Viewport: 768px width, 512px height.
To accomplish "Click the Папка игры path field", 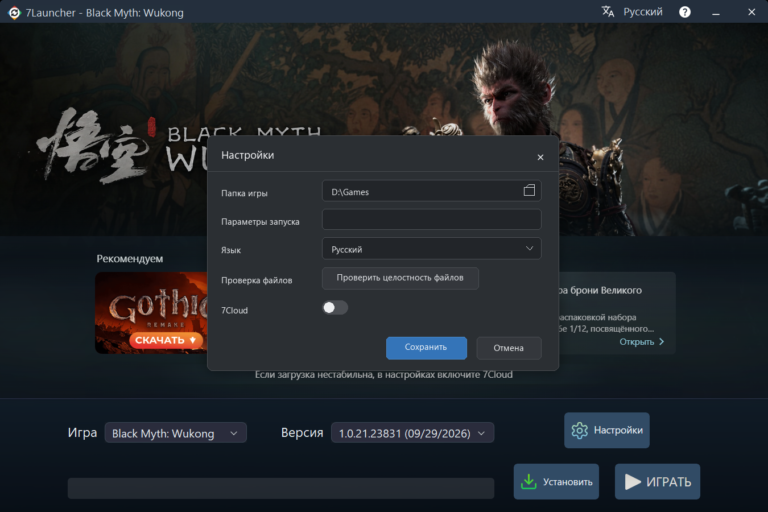I will click(432, 191).
